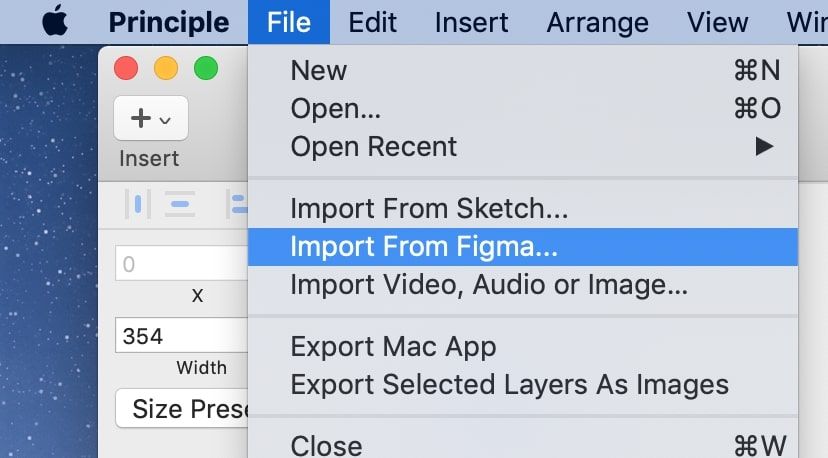Select the Open... menu item
This screenshot has width=828, height=458.
[522, 108]
